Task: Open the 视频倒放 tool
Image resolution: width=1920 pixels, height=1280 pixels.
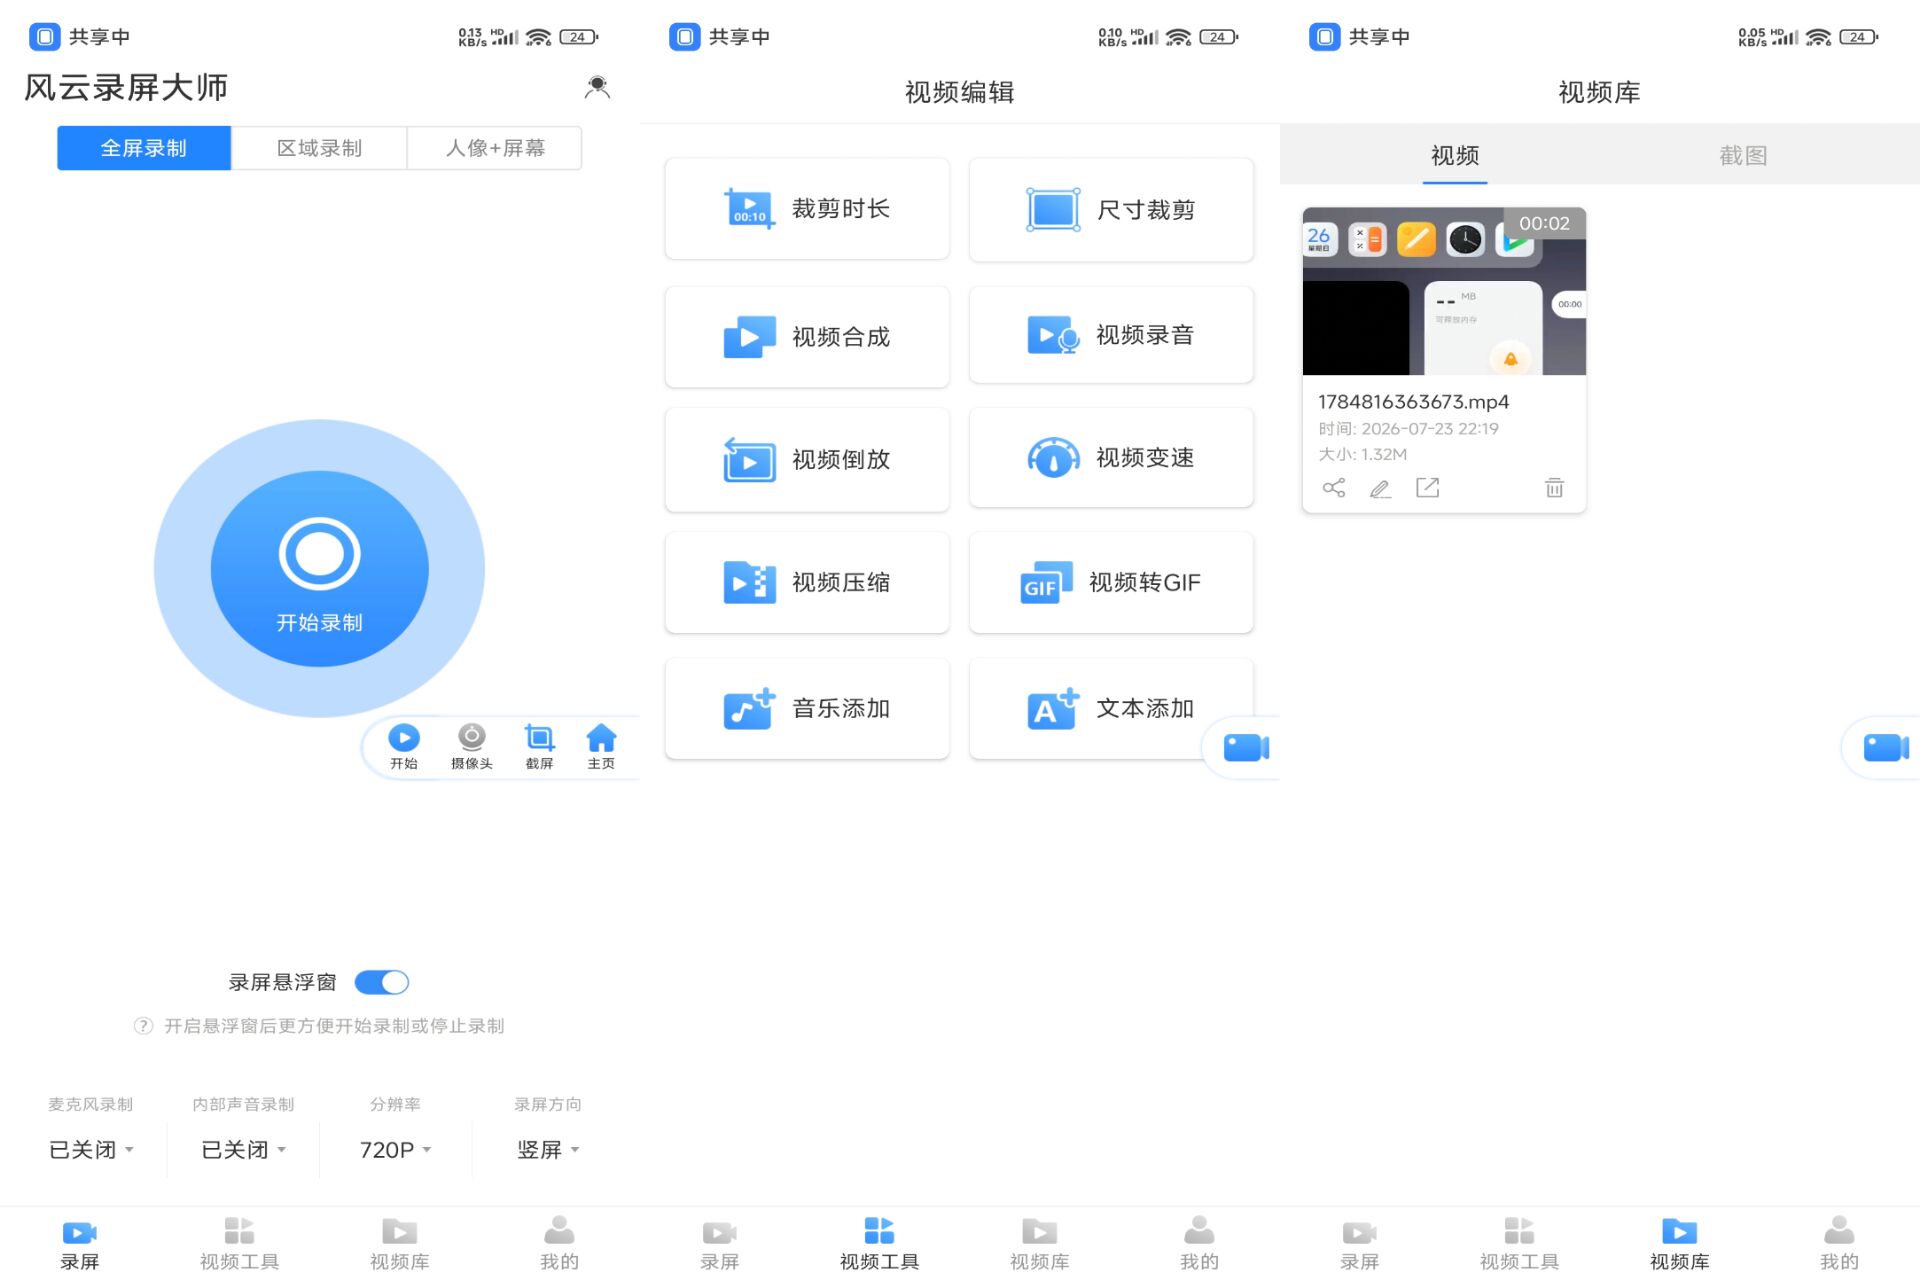Action: point(807,459)
